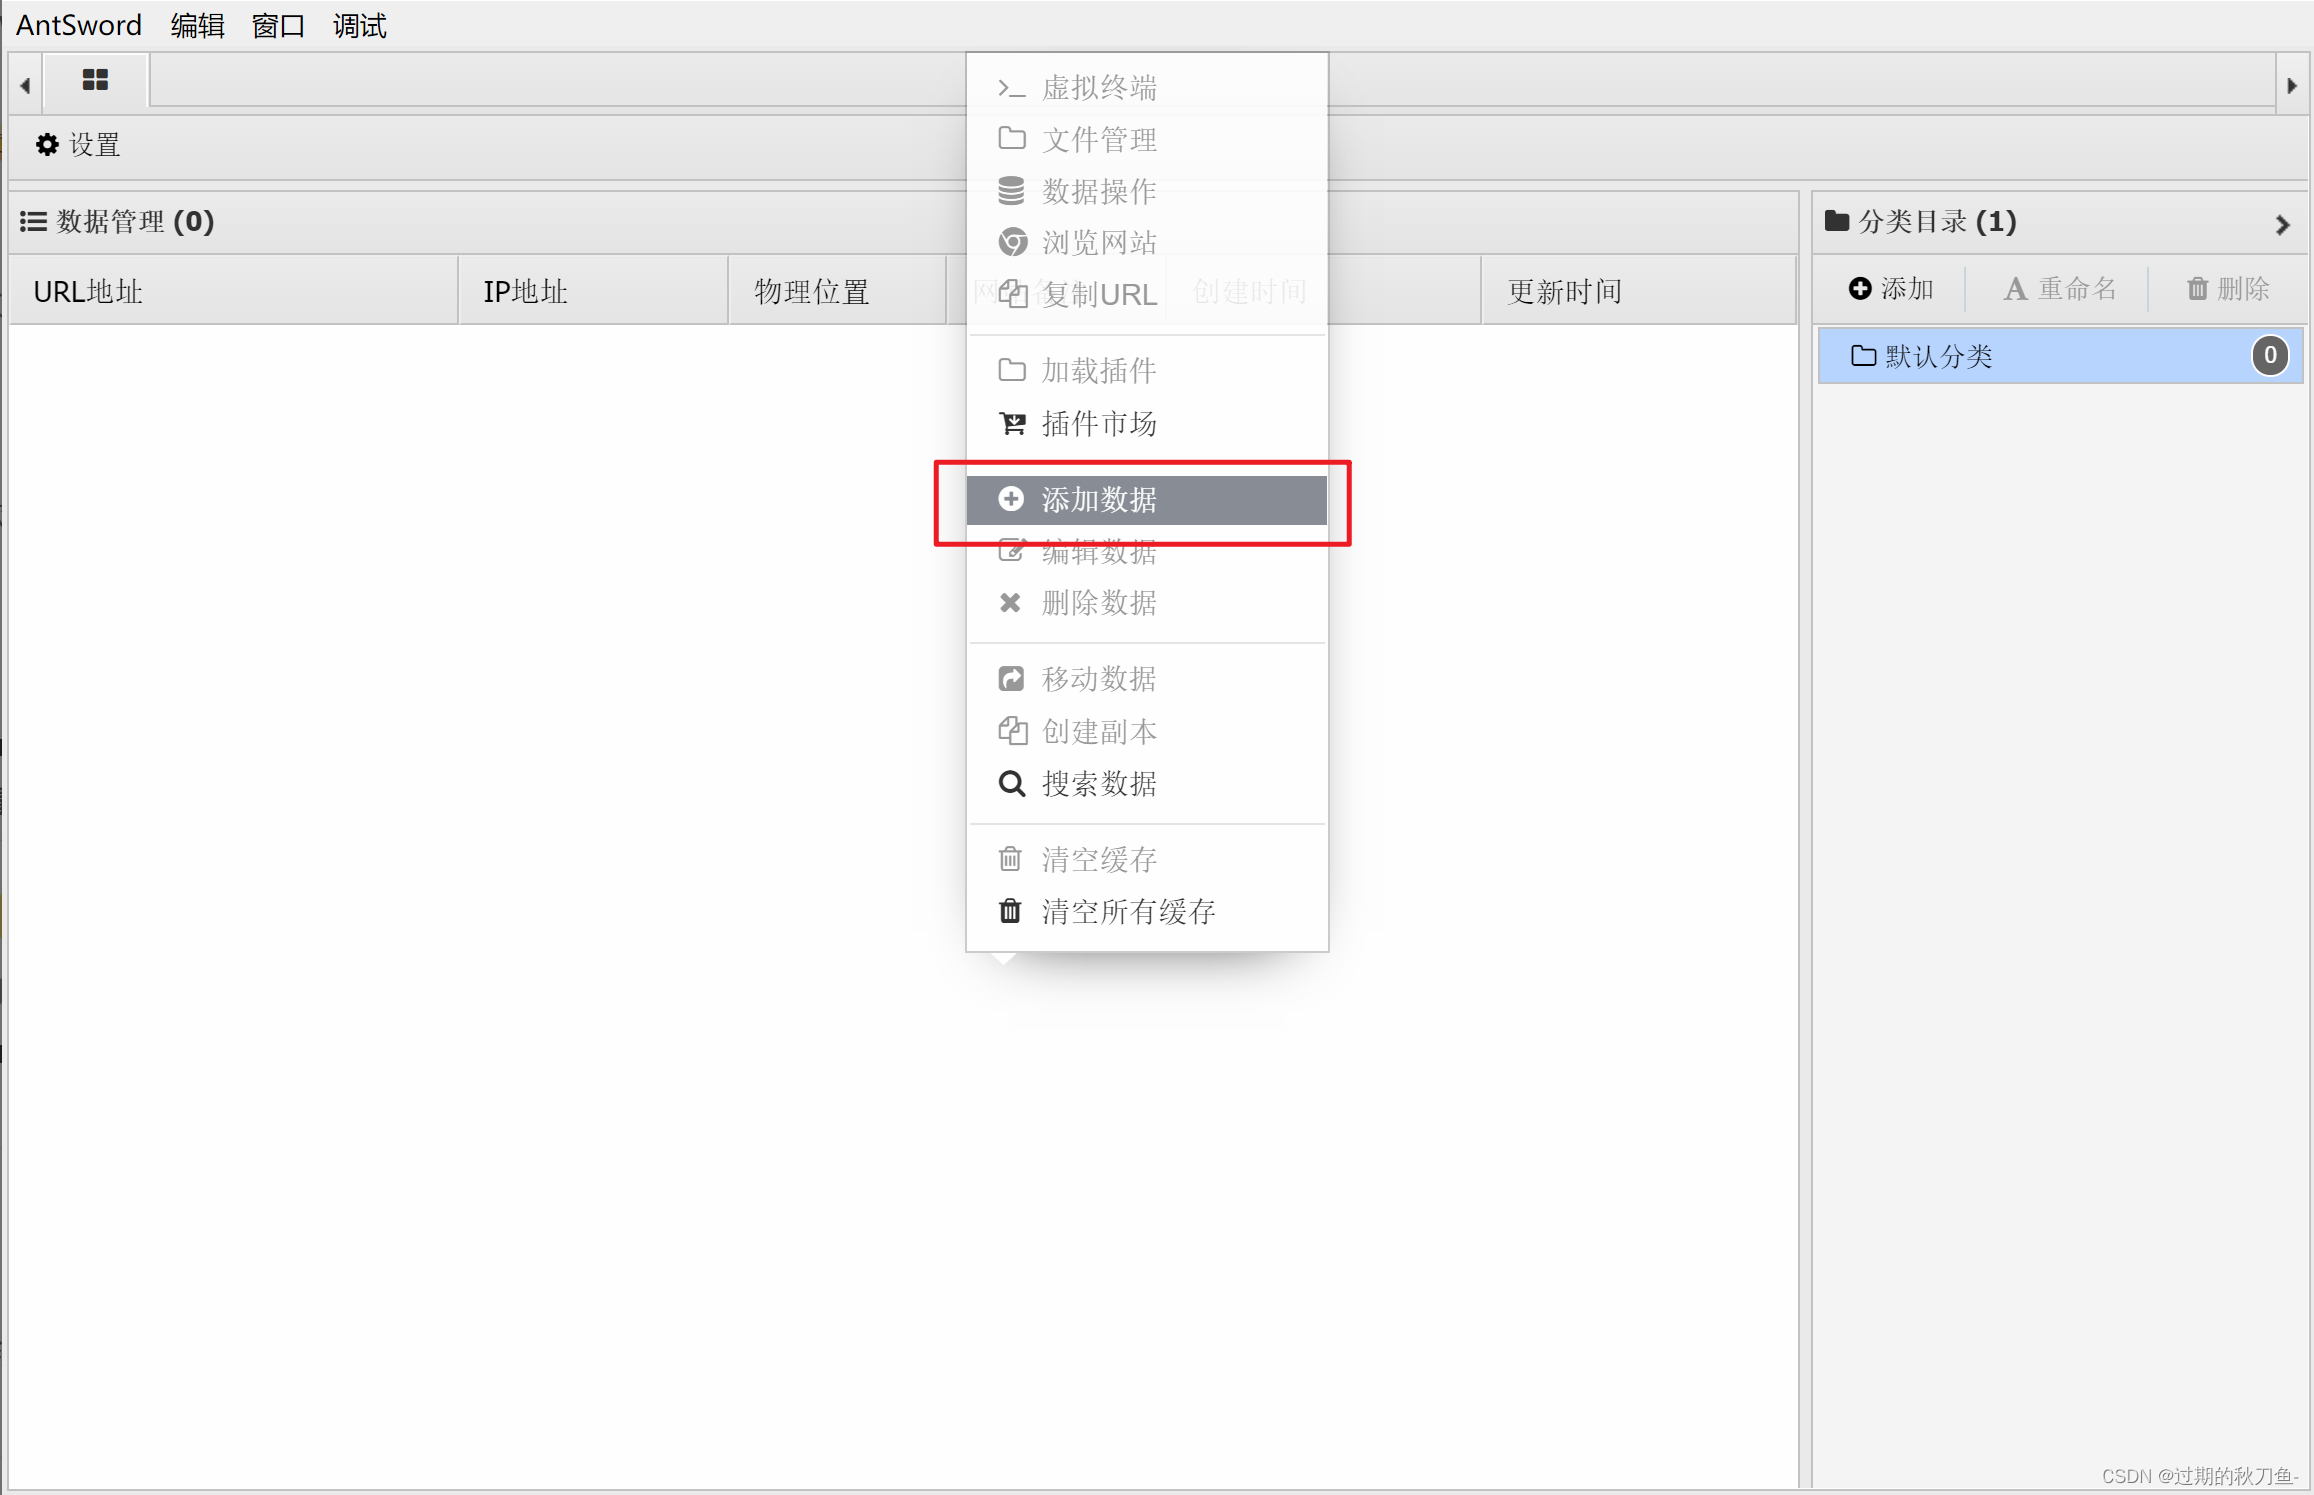The width and height of the screenshot is (2314, 1495).
Task: Open 插件市场 from the context menu
Action: coord(1147,424)
